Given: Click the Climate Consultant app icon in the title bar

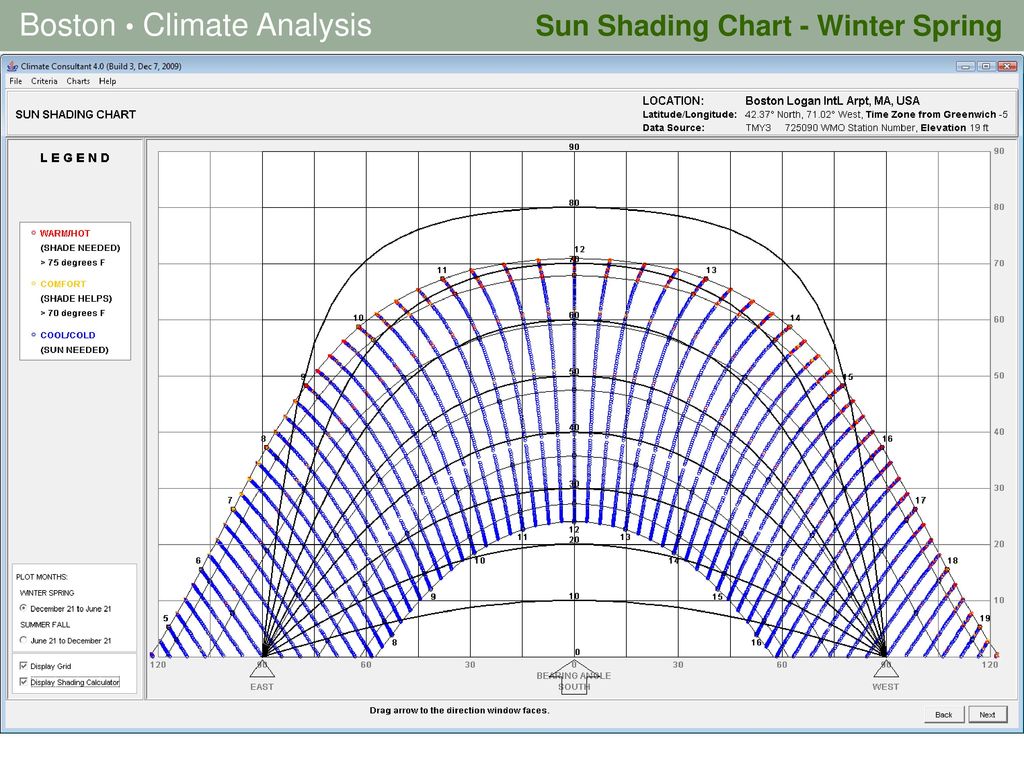Looking at the screenshot, I should point(12,66).
